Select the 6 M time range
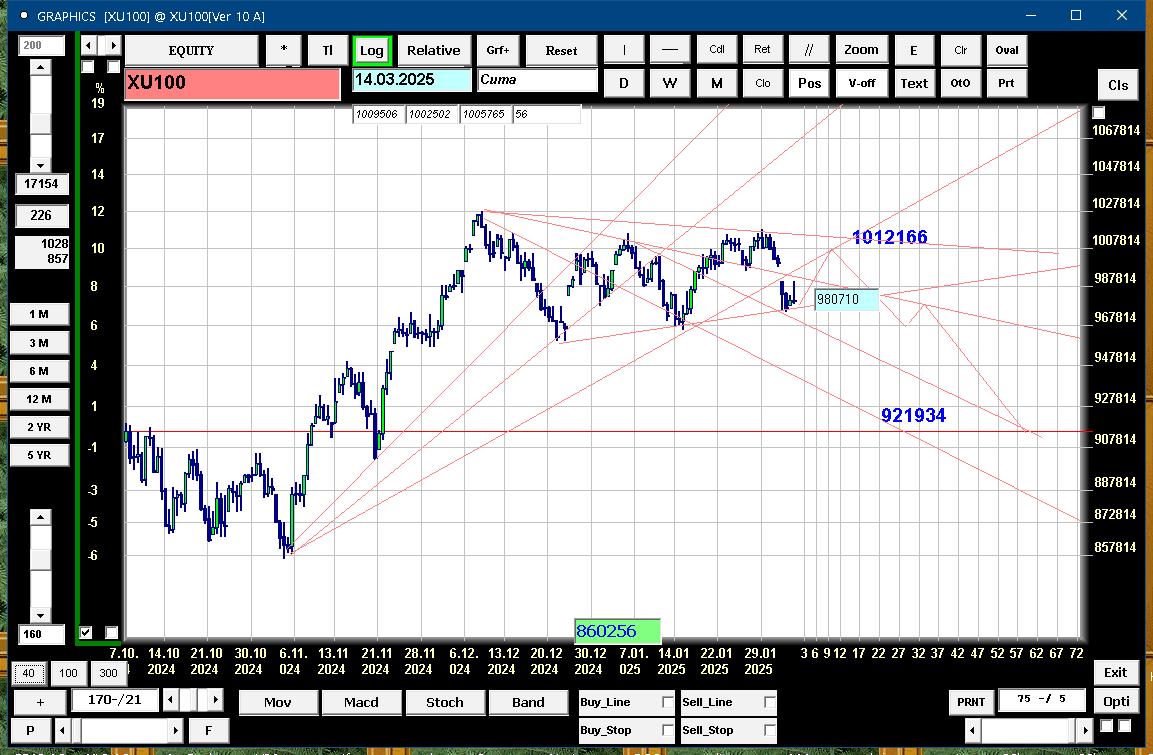The height and width of the screenshot is (755, 1153). point(39,371)
